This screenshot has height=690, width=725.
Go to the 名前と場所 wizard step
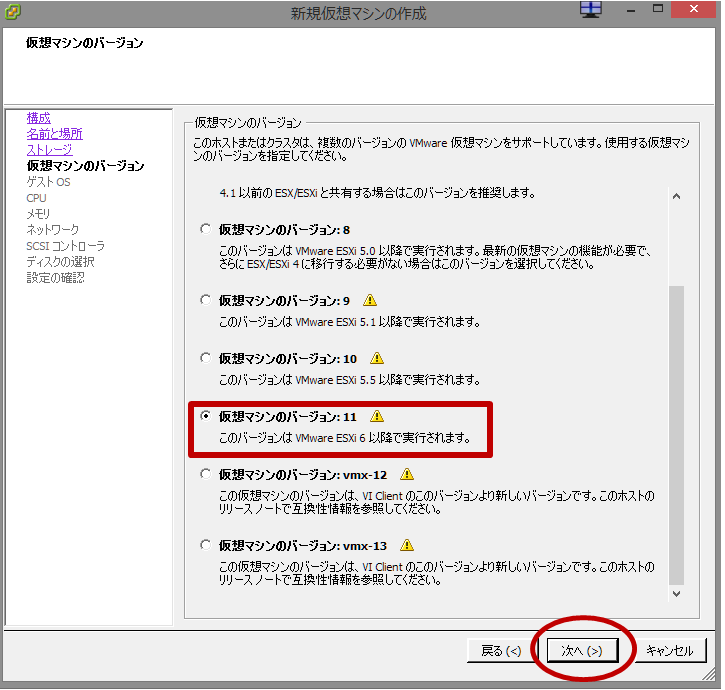55,134
